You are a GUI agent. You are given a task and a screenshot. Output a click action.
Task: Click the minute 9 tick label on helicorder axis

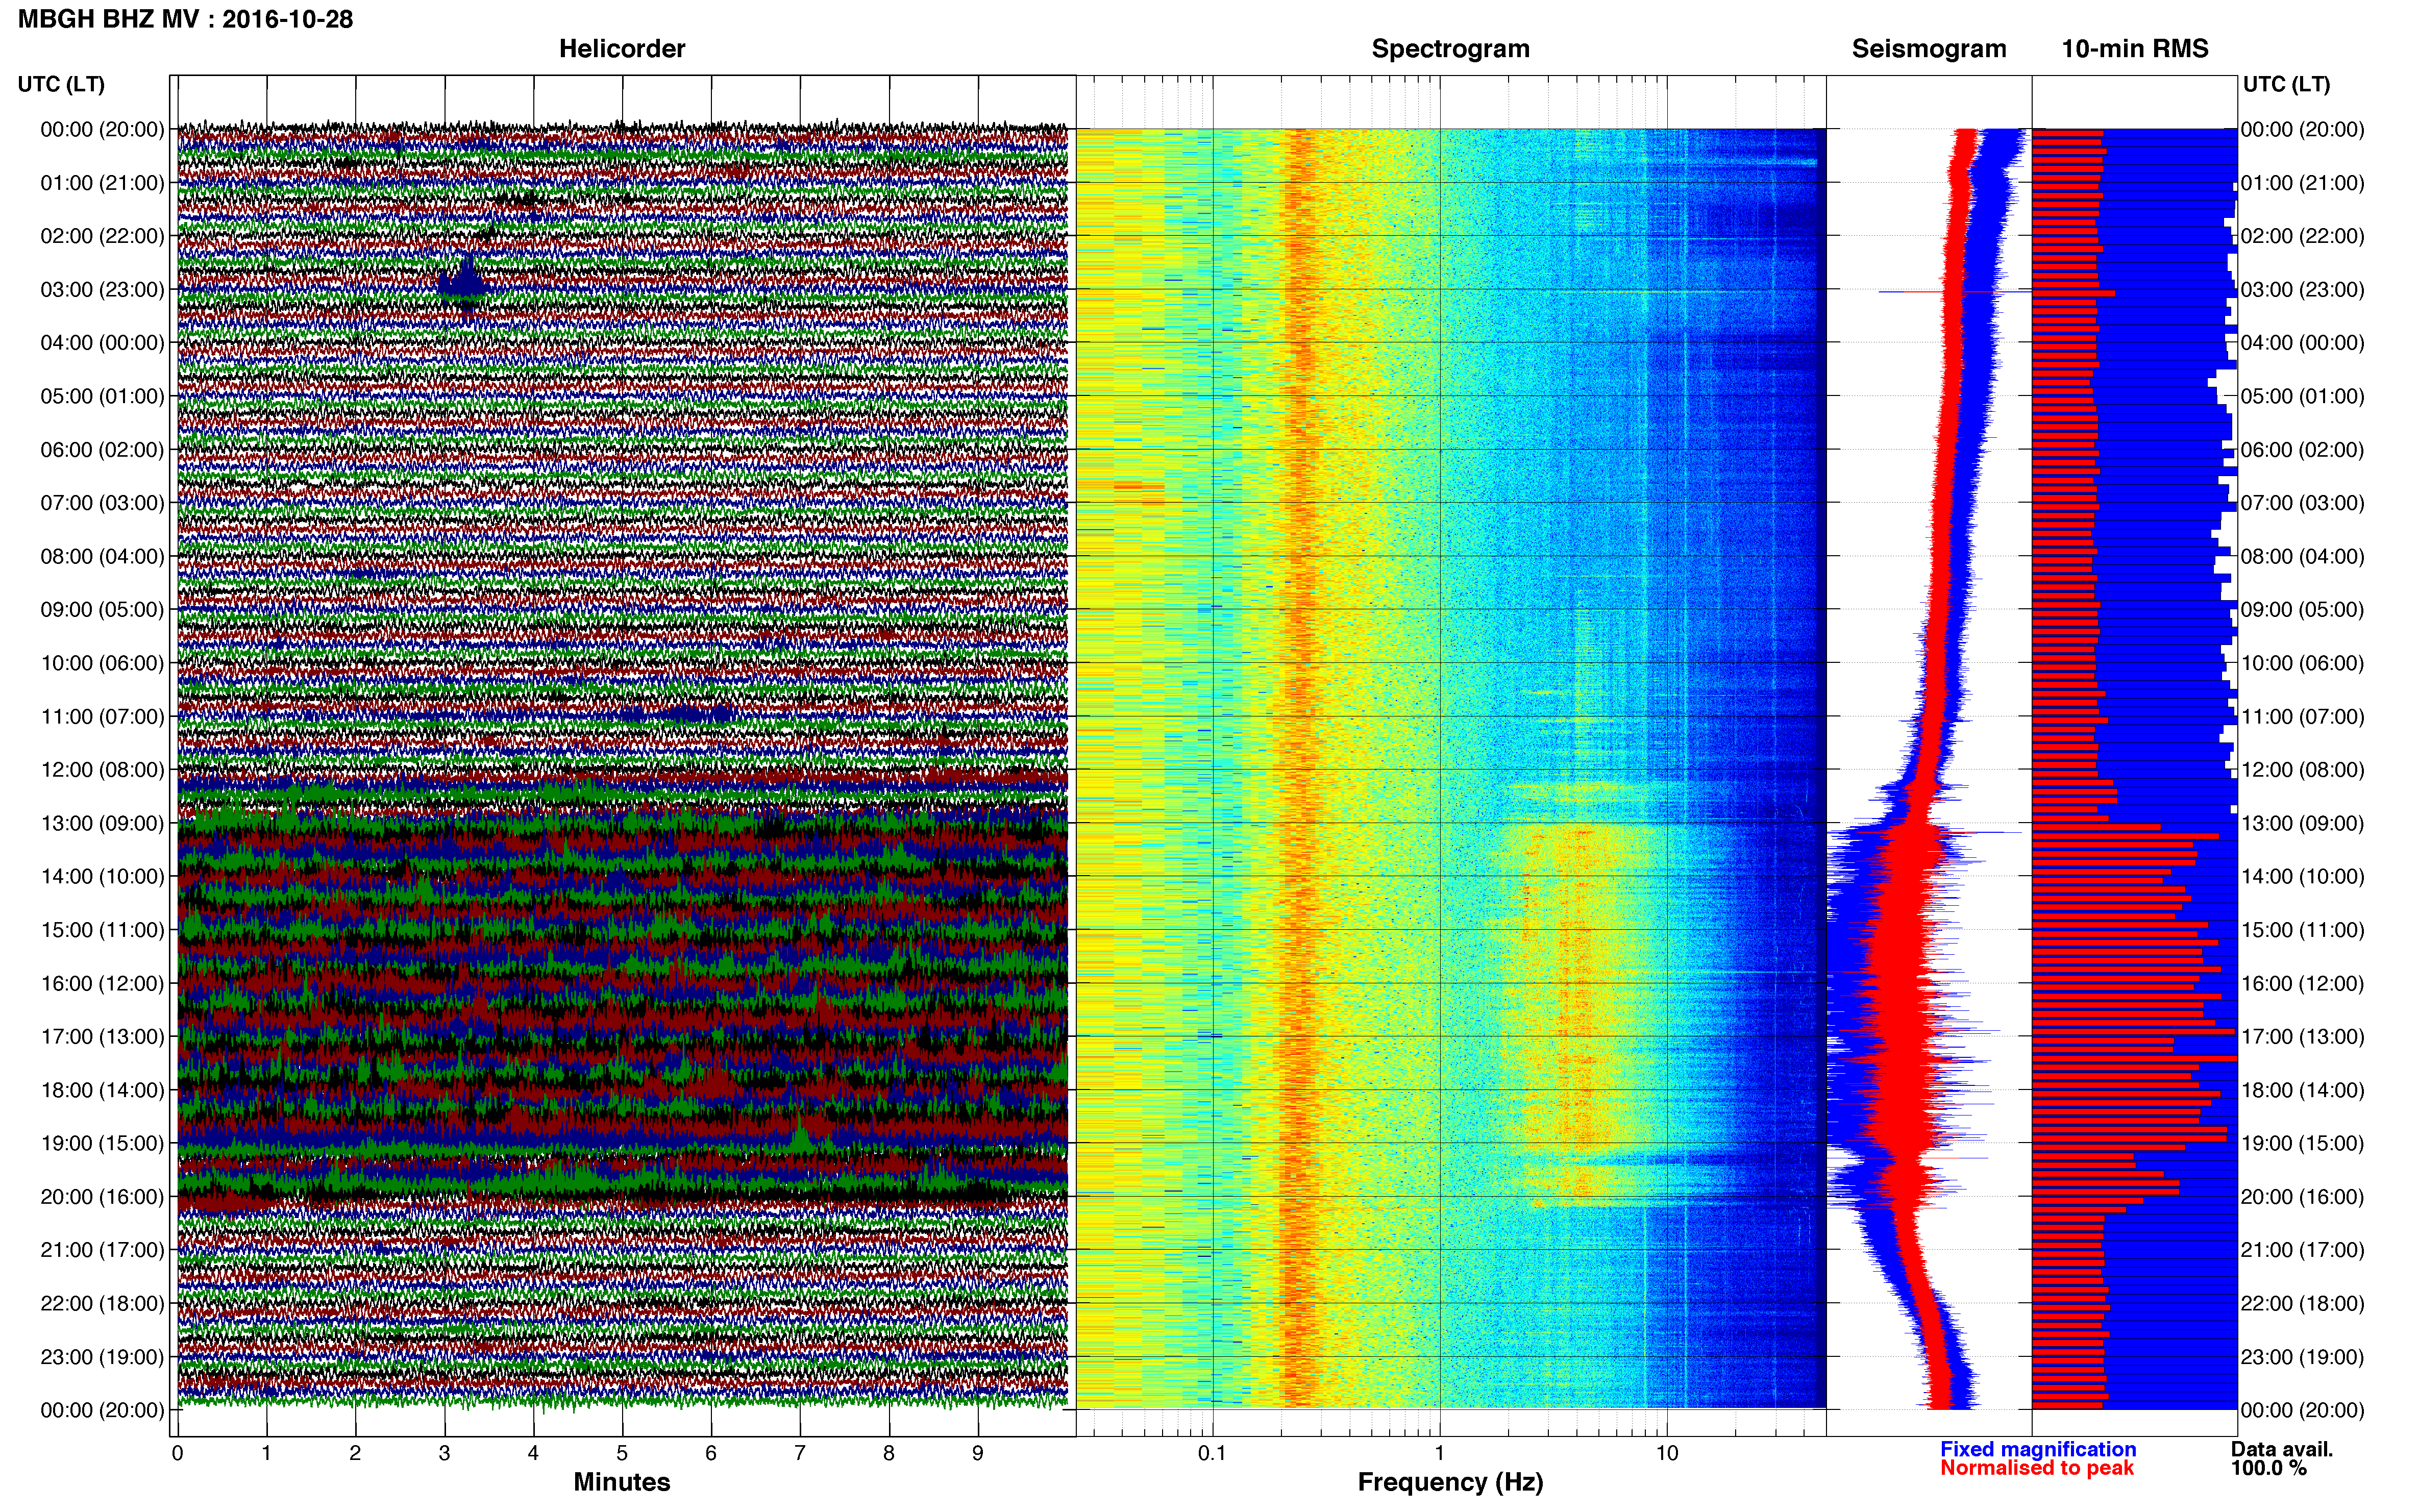pyautogui.click(x=978, y=1454)
